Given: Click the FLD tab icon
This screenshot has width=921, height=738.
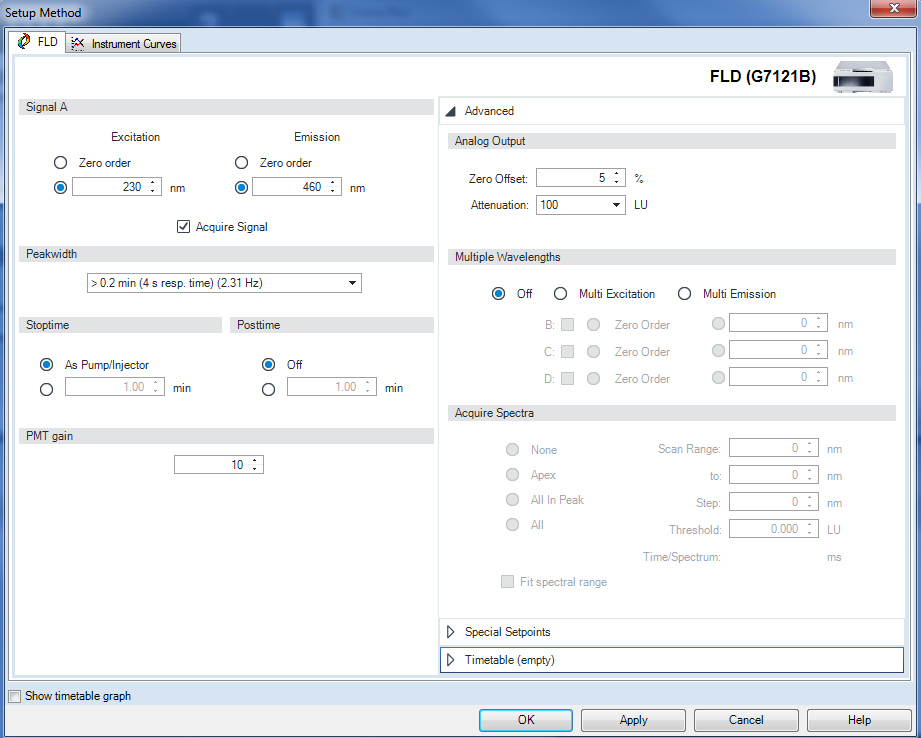Looking at the screenshot, I should click(x=25, y=42).
